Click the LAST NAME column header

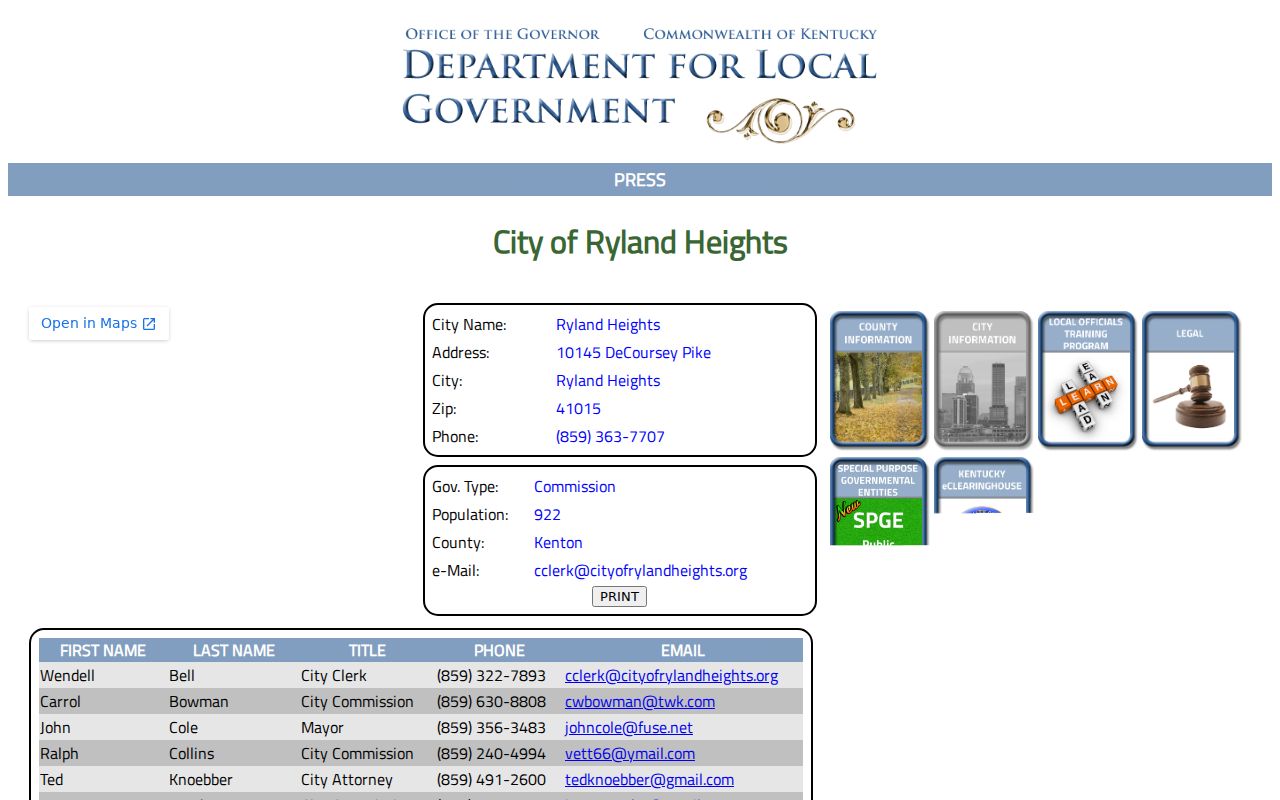pyautogui.click(x=234, y=650)
